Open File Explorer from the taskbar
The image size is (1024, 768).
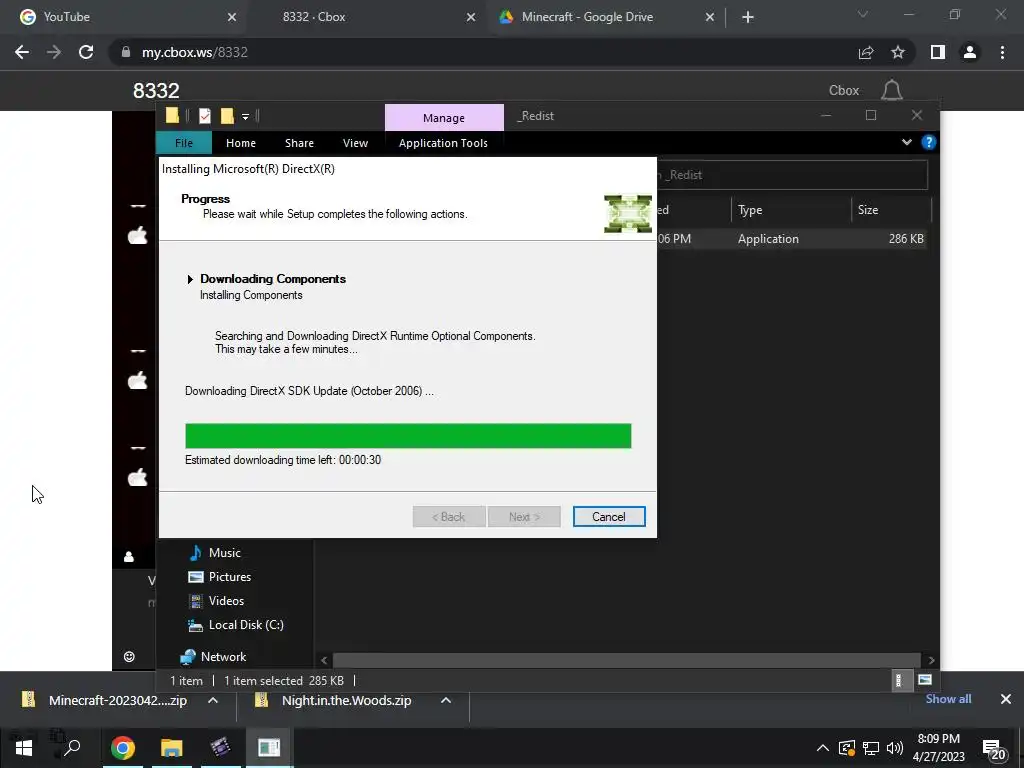[171, 748]
